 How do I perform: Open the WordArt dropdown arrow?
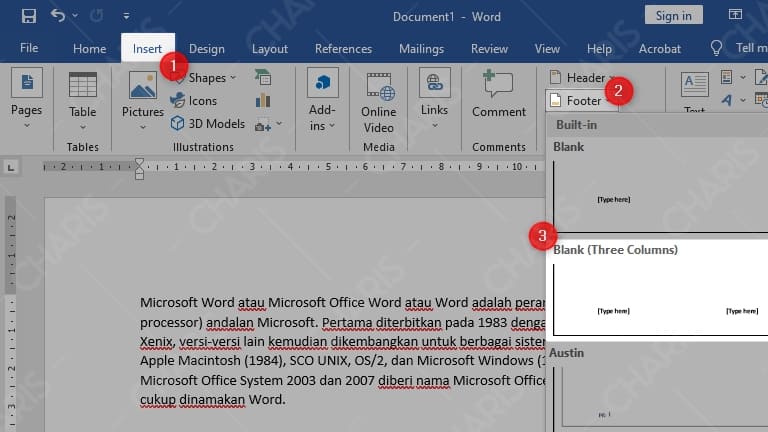(743, 100)
